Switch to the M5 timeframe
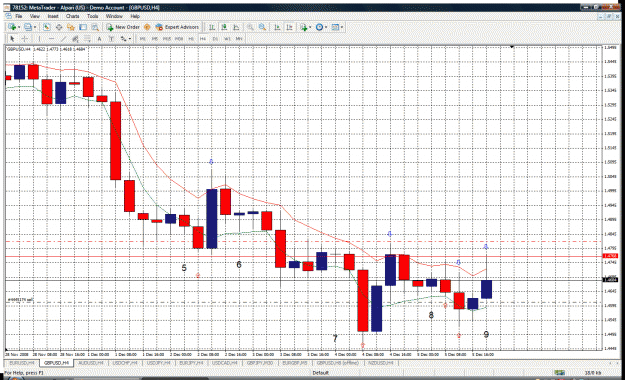This screenshot has width=625, height=380. coord(155,39)
